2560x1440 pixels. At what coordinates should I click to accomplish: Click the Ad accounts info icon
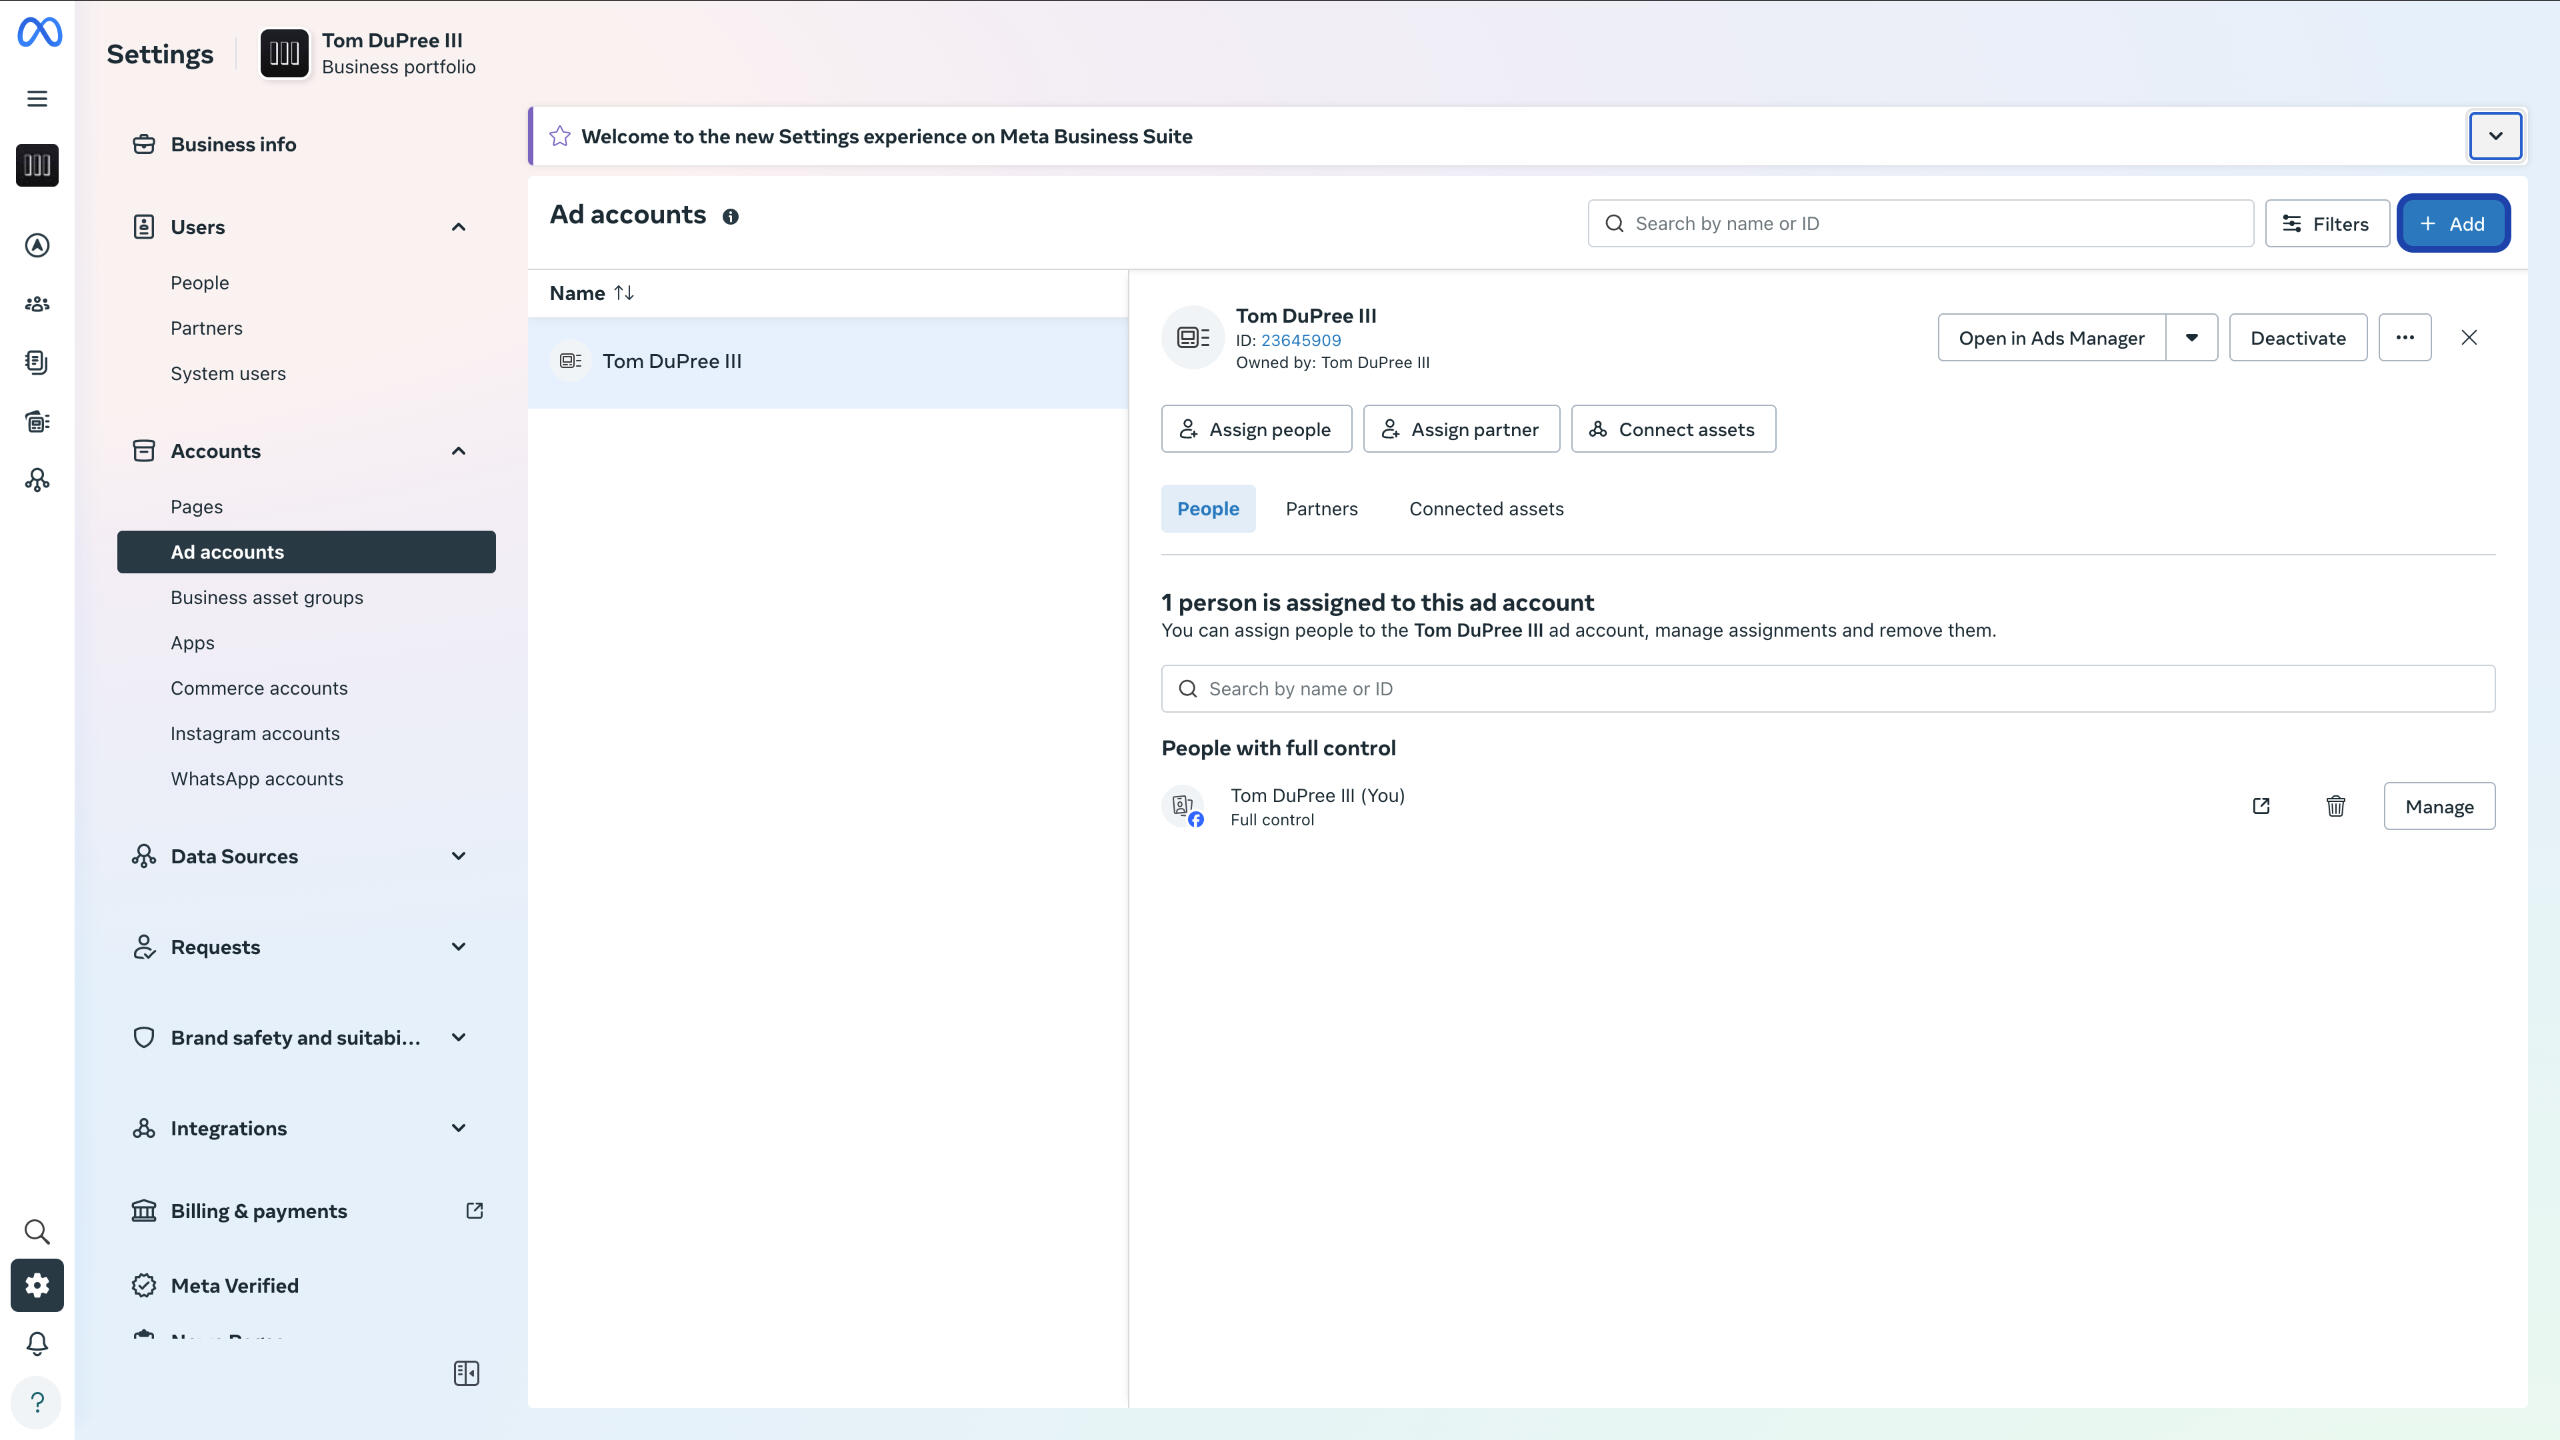731,216
